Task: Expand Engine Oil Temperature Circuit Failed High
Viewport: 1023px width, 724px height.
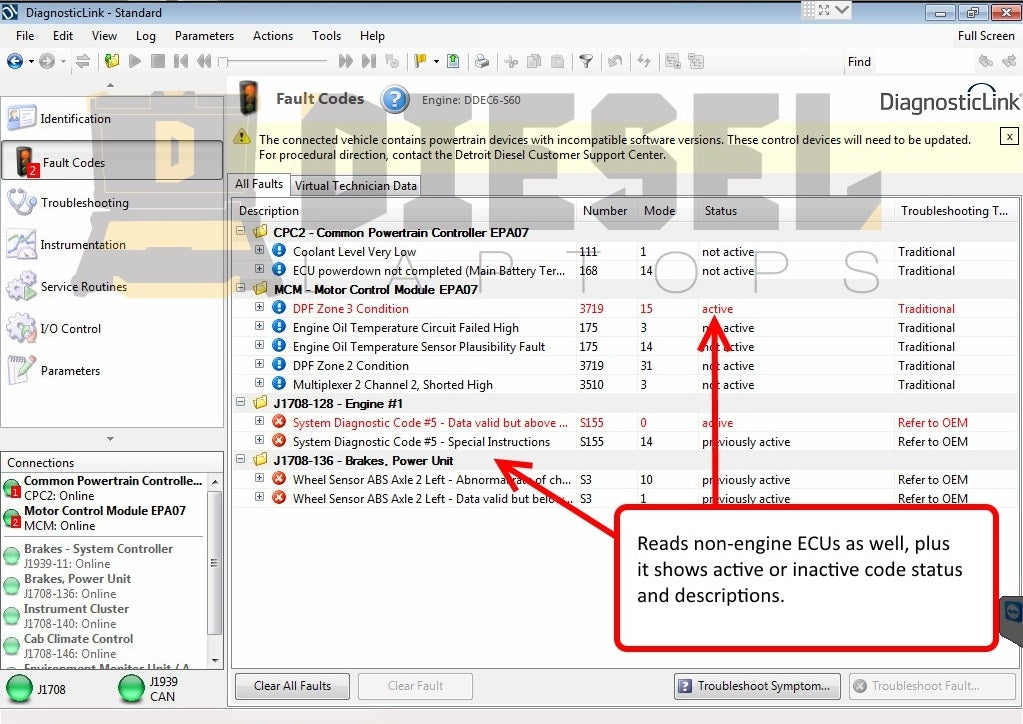Action: click(x=259, y=325)
